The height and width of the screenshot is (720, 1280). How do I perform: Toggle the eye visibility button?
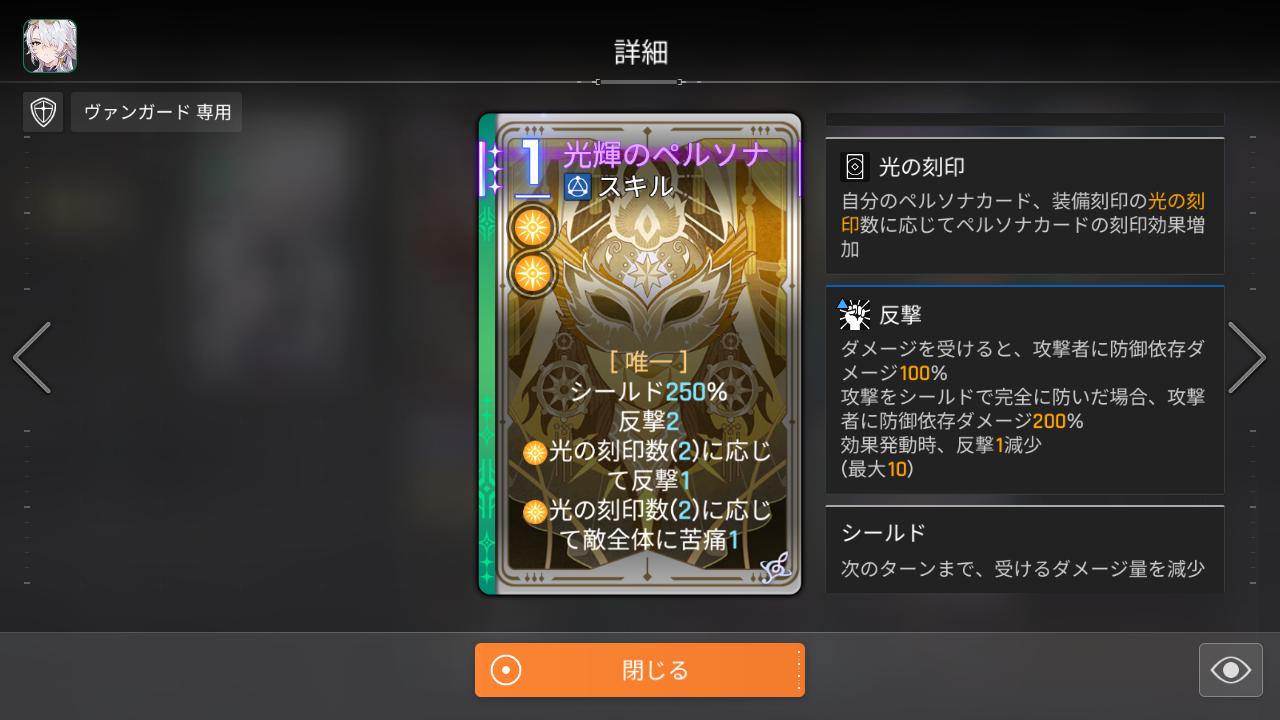point(1231,670)
